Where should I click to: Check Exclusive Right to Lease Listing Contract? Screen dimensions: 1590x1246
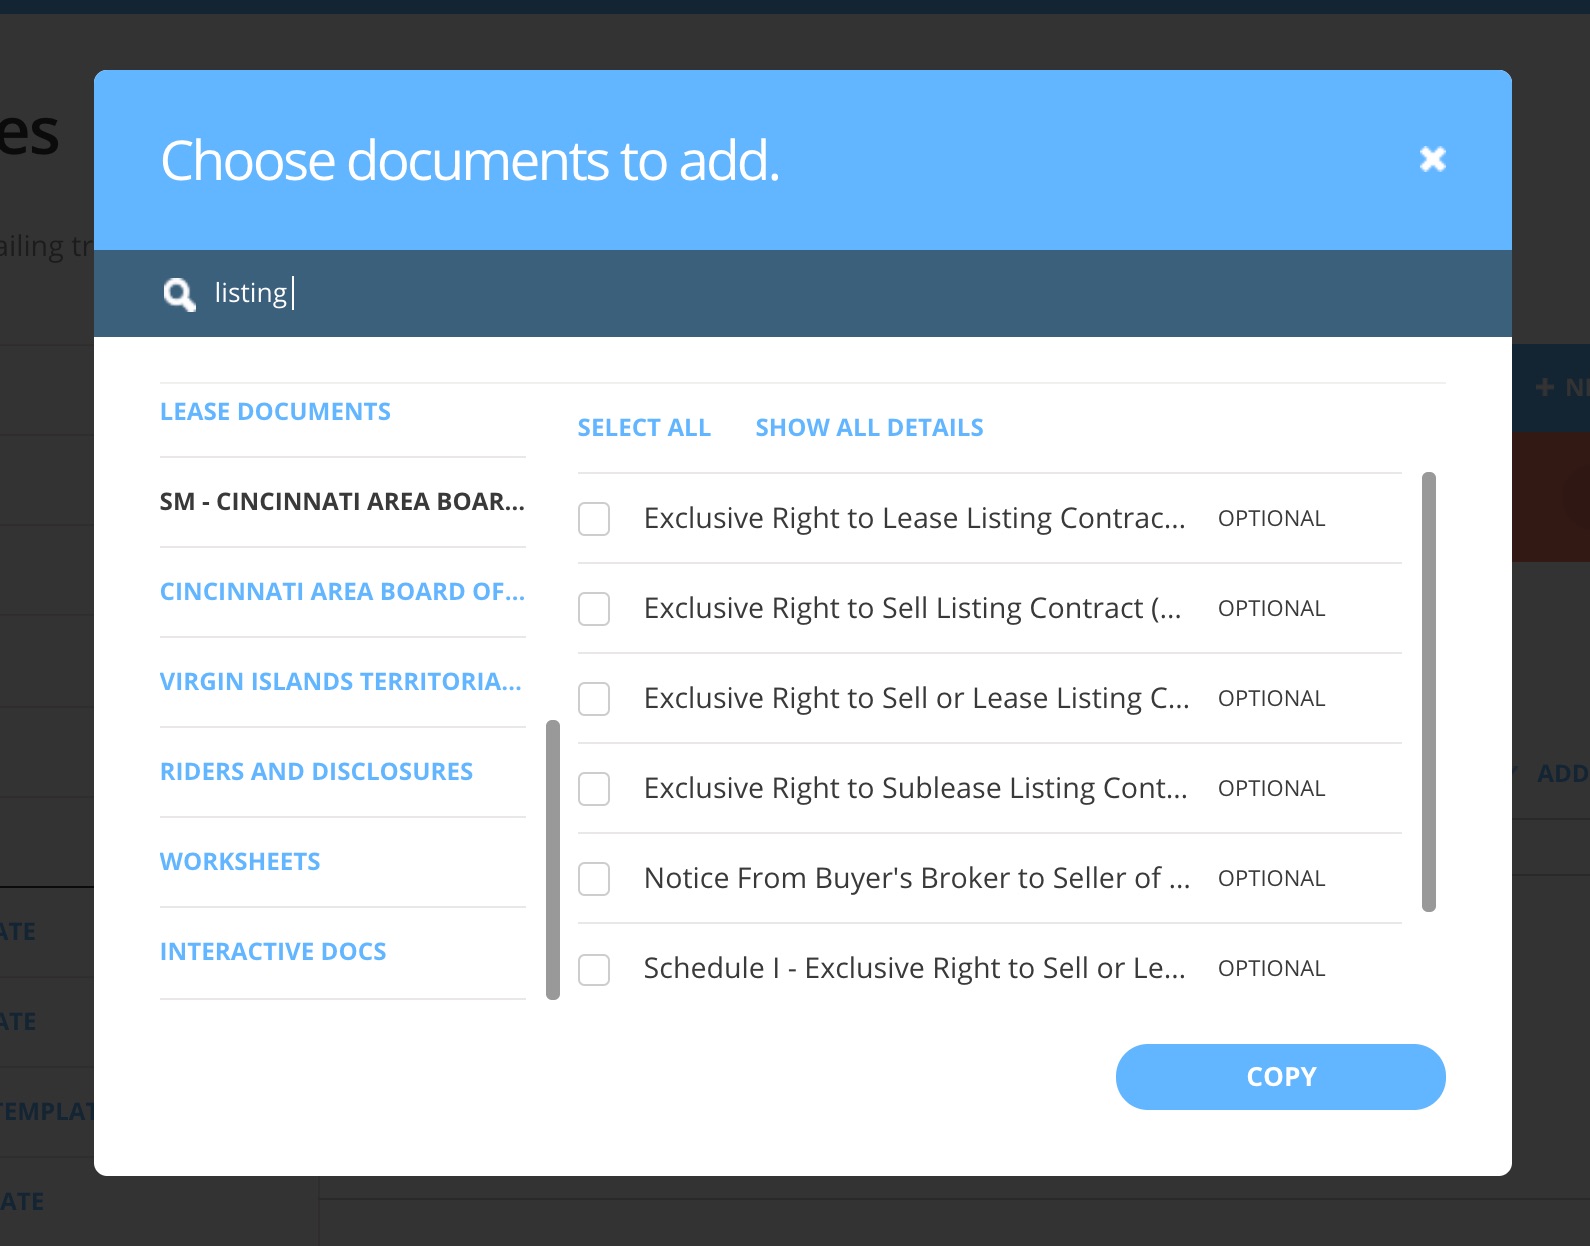click(x=594, y=519)
